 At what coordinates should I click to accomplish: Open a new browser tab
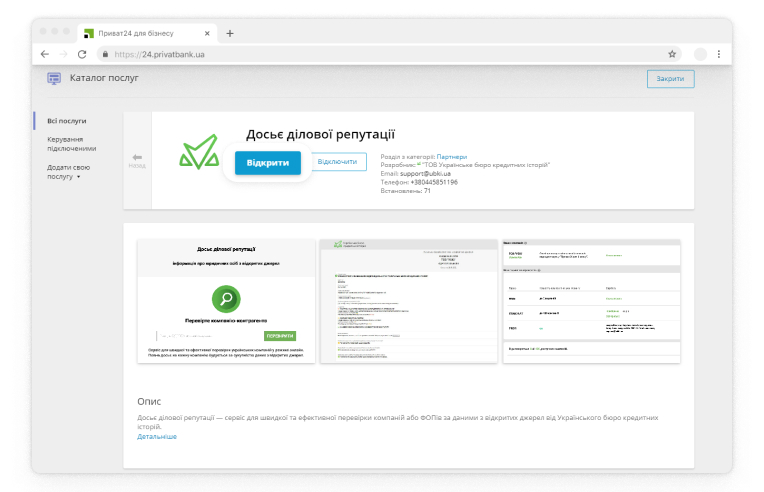(x=229, y=33)
